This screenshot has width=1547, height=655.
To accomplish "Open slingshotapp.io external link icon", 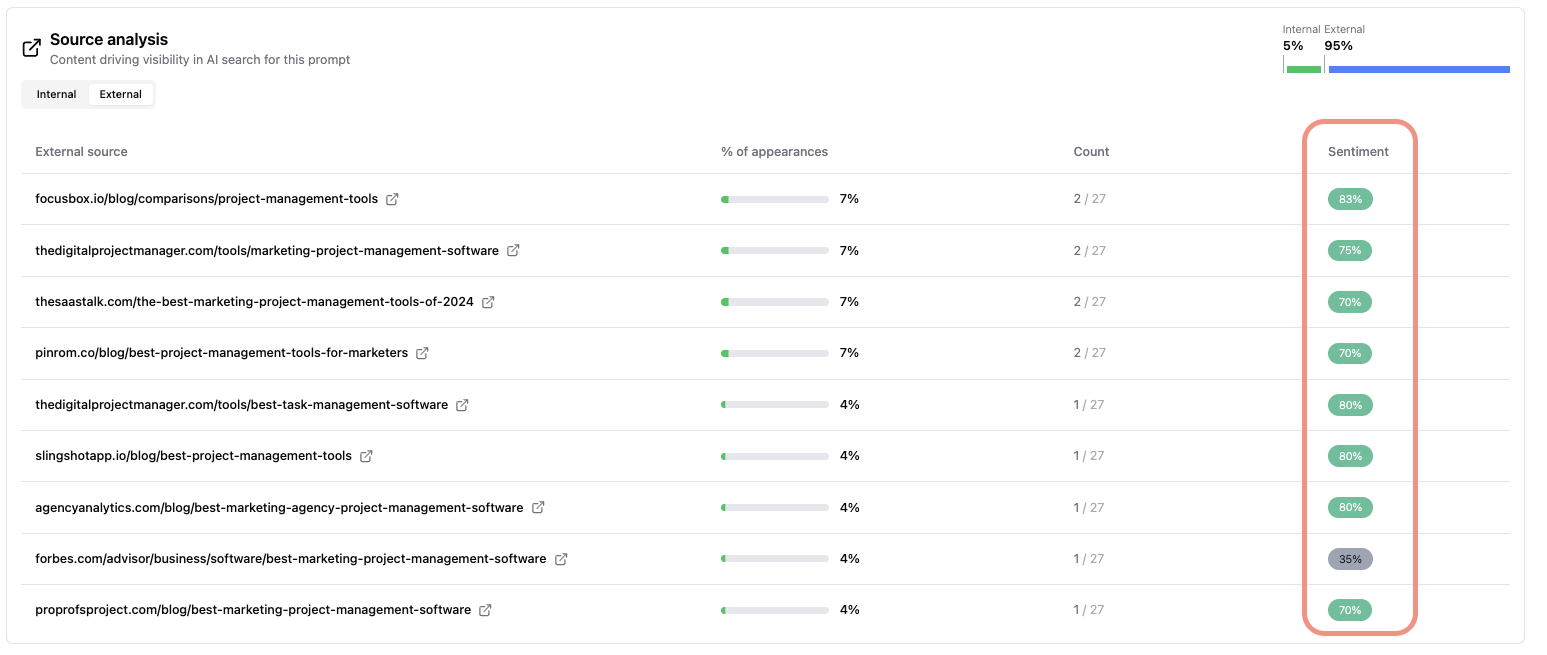I will coord(366,456).
